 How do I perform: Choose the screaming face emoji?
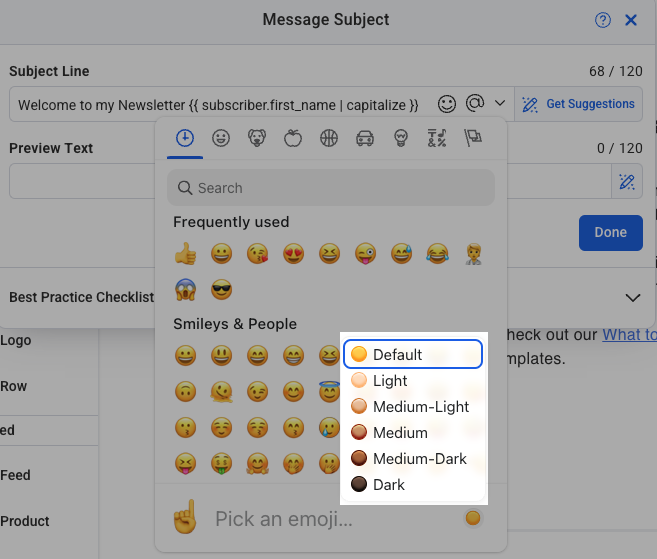(x=185, y=291)
